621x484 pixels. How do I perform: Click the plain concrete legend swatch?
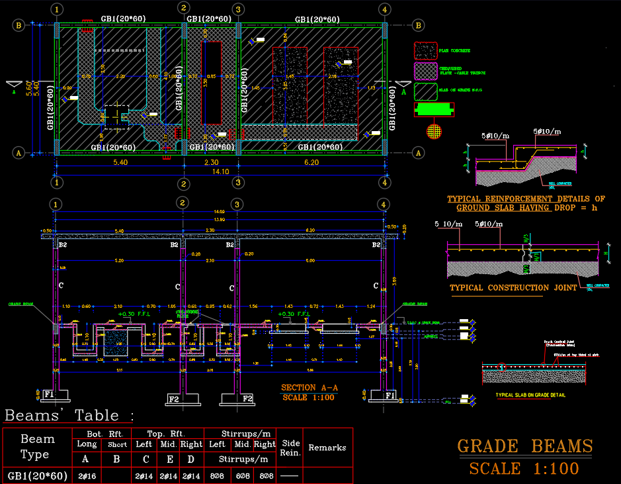426,51
